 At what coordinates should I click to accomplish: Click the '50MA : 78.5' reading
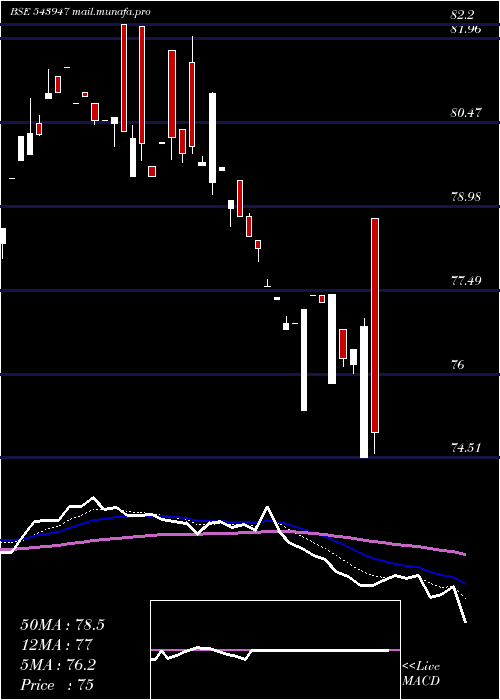[x=62, y=625]
